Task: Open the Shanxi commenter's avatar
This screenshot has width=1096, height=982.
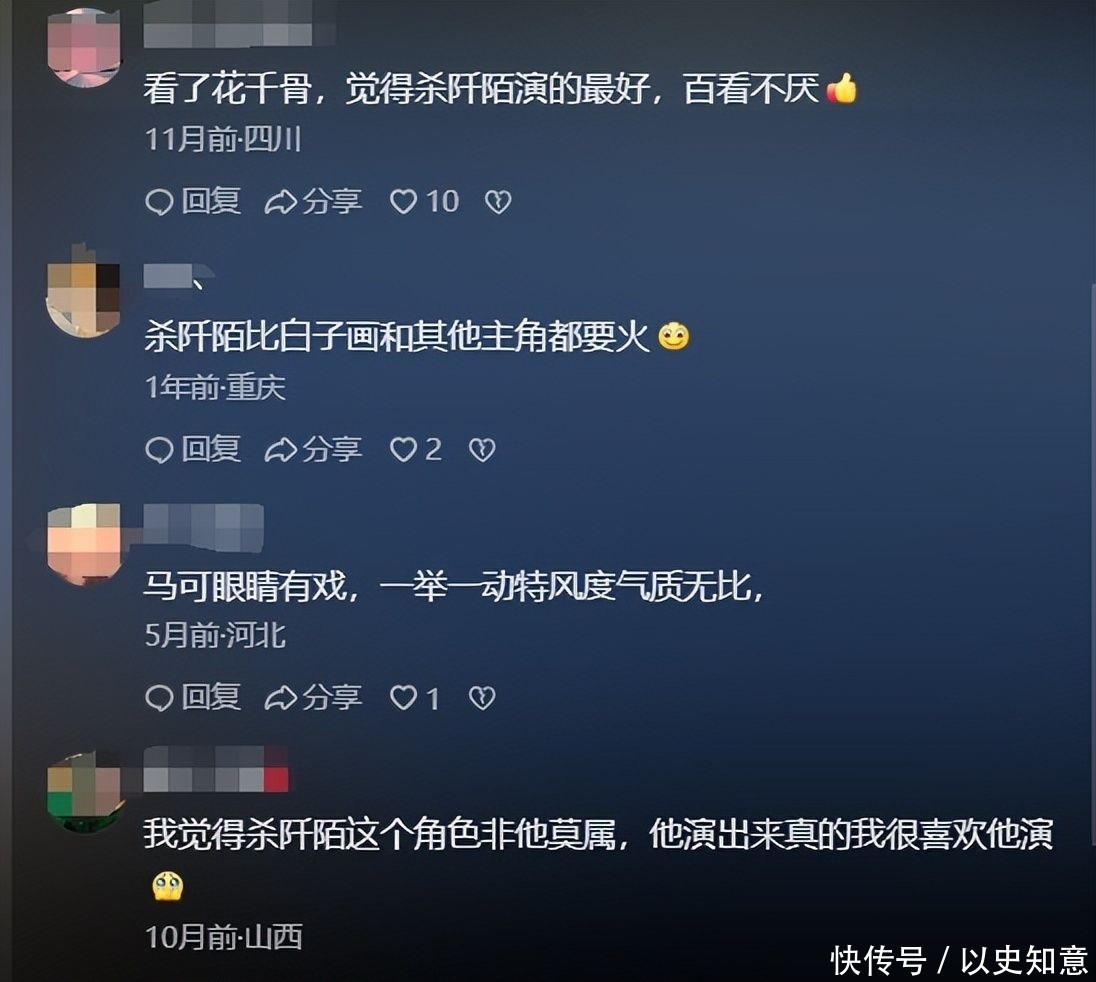Action: [x=84, y=792]
